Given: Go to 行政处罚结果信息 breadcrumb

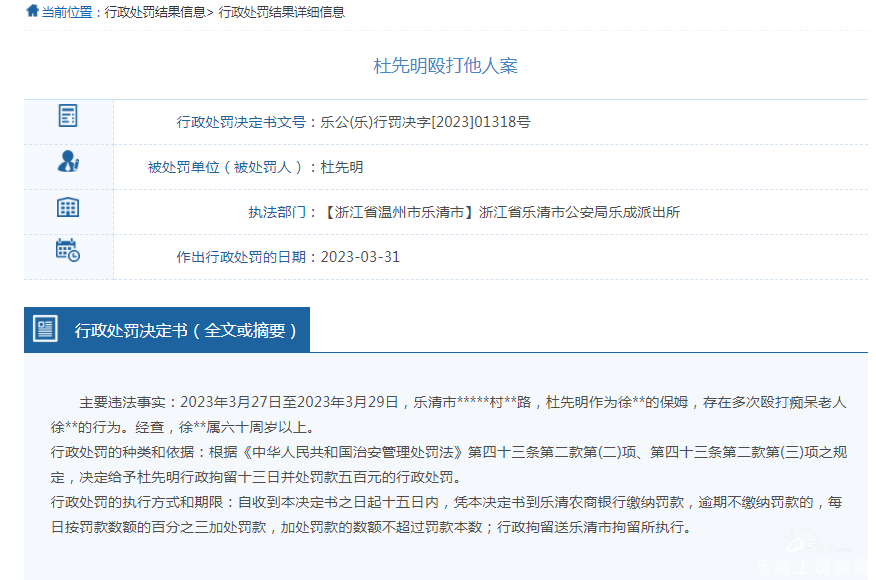Looking at the screenshot, I should pos(155,12).
